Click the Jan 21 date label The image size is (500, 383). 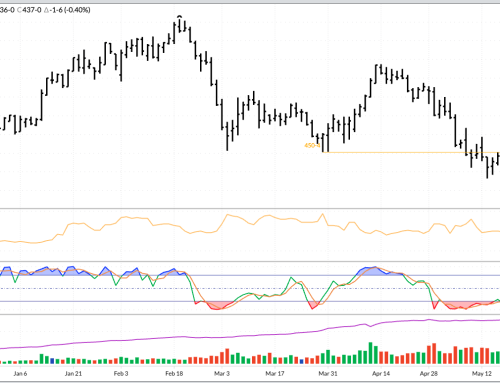point(73,373)
